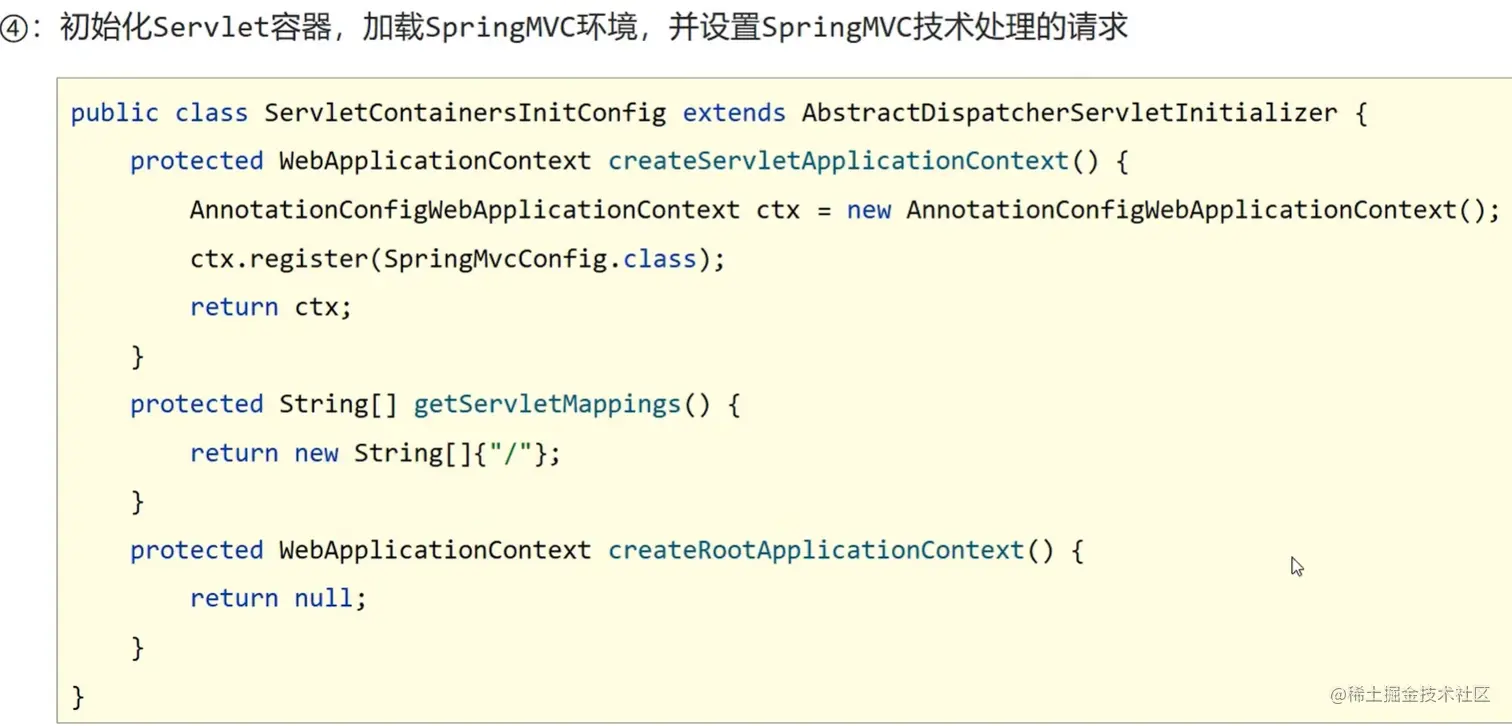Click AbstractDispatcherServletInitializer in the extends clause
This screenshot has width=1512, height=726.
pyautogui.click(x=1069, y=113)
